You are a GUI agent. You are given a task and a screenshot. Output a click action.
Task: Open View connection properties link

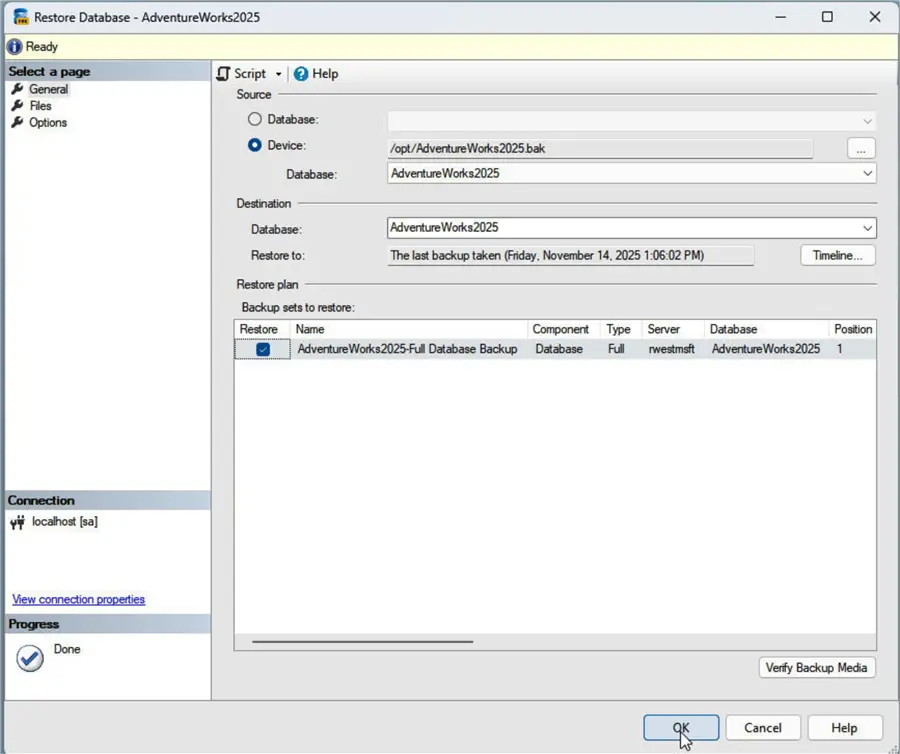pos(79,599)
